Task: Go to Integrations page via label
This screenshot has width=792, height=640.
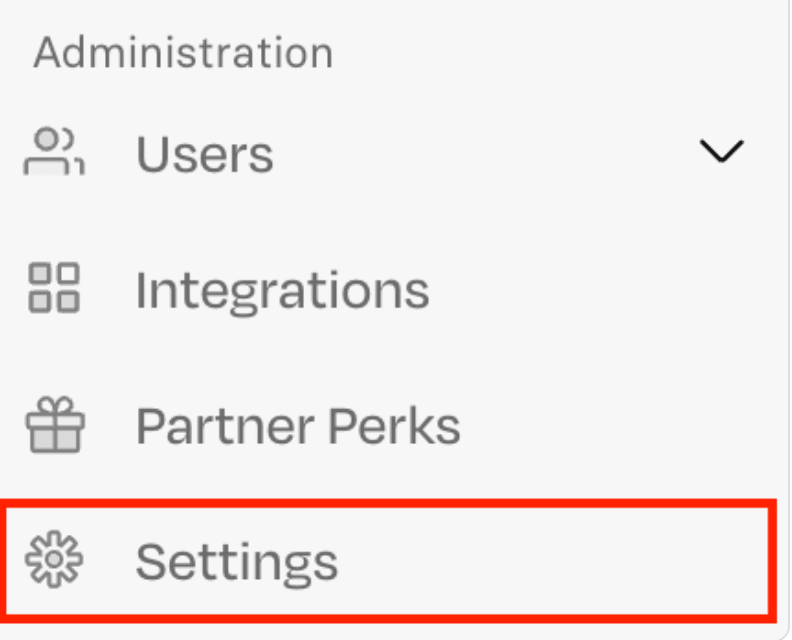Action: (x=282, y=290)
